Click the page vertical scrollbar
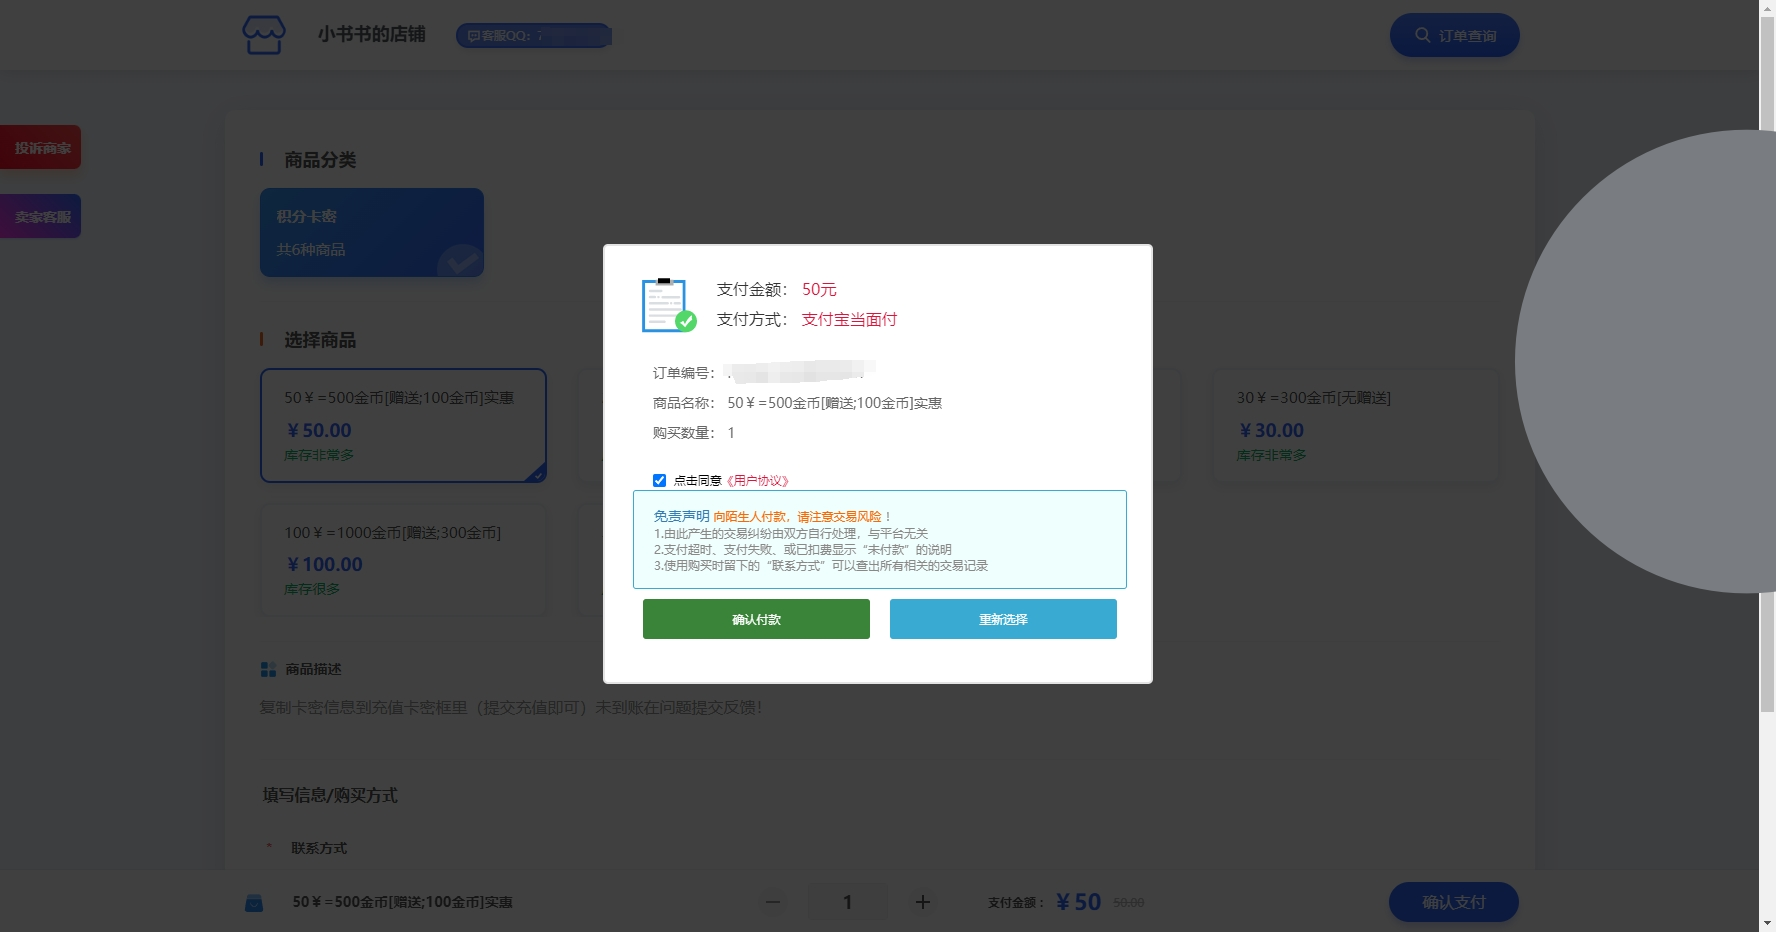The image size is (1776, 932). pyautogui.click(x=1767, y=365)
